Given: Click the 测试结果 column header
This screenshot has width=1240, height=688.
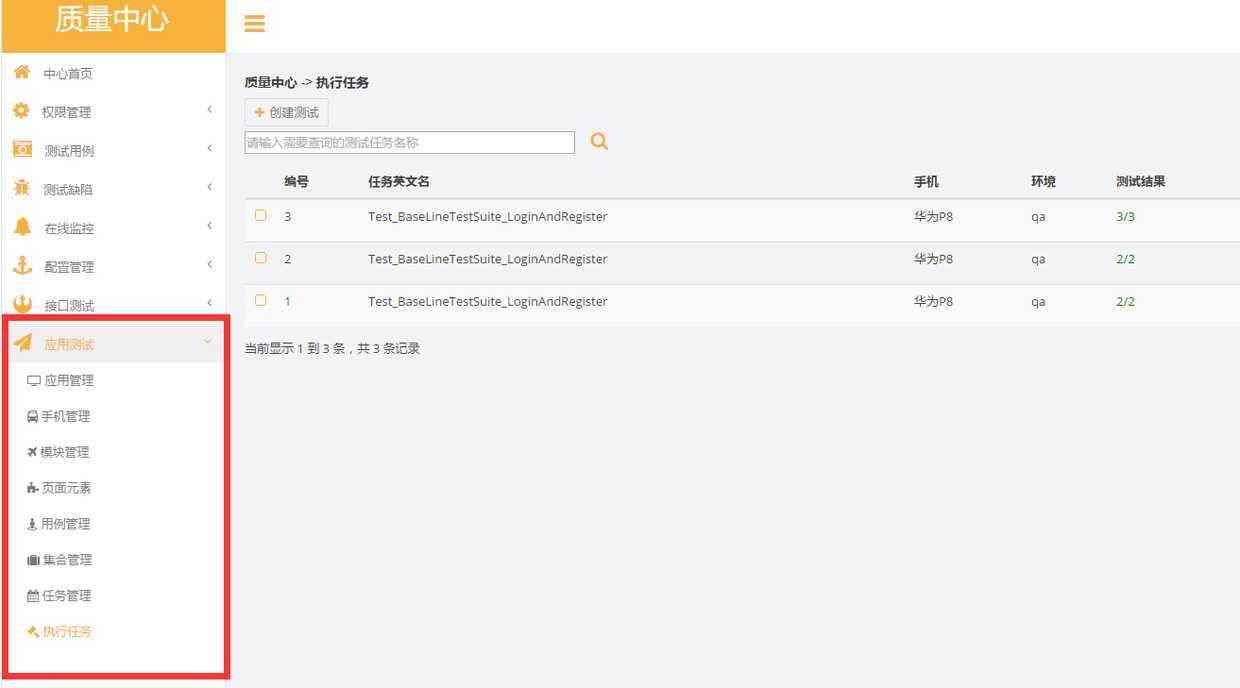Looking at the screenshot, I should pos(1141,182).
